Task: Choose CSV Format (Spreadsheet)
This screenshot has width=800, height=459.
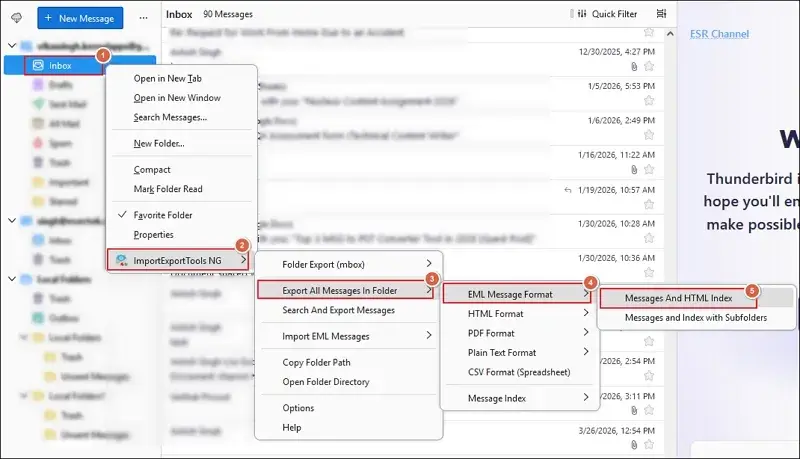Action: point(519,372)
